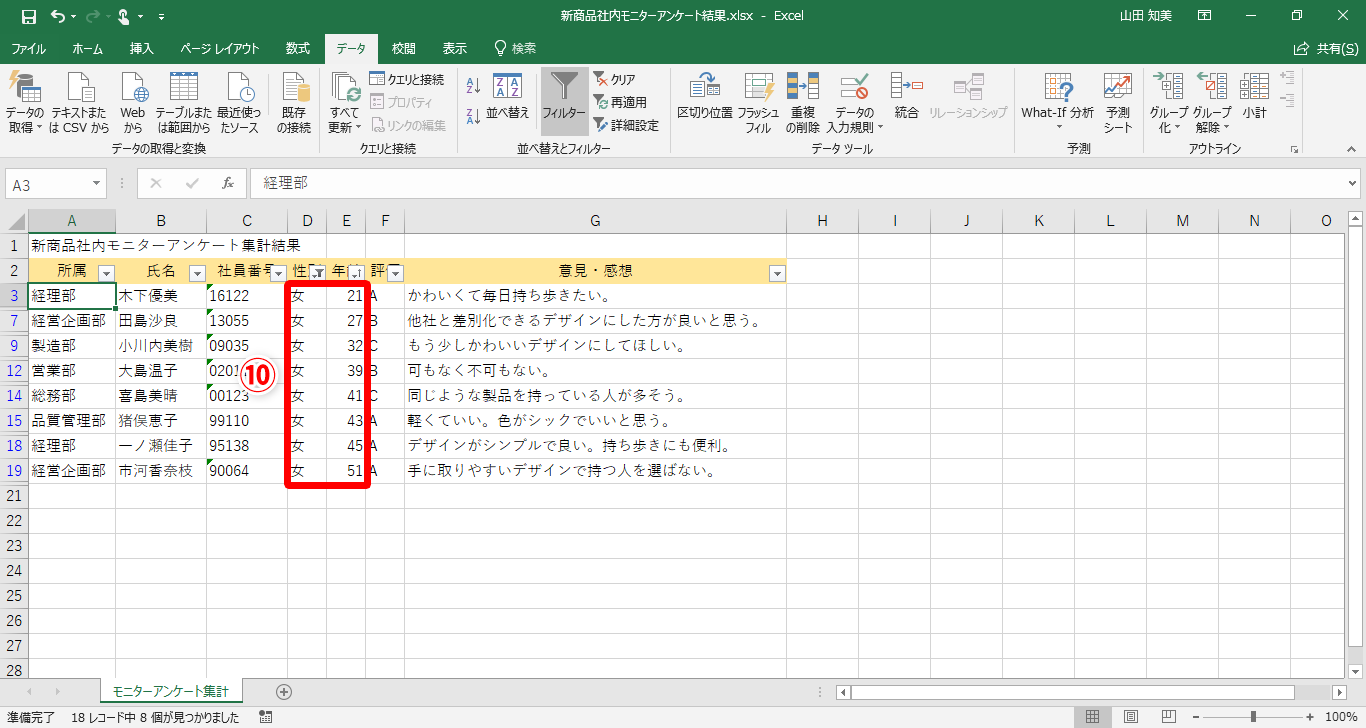Click 重複の削除 to remove duplicates
This screenshot has width=1366, height=728.
tap(803, 103)
